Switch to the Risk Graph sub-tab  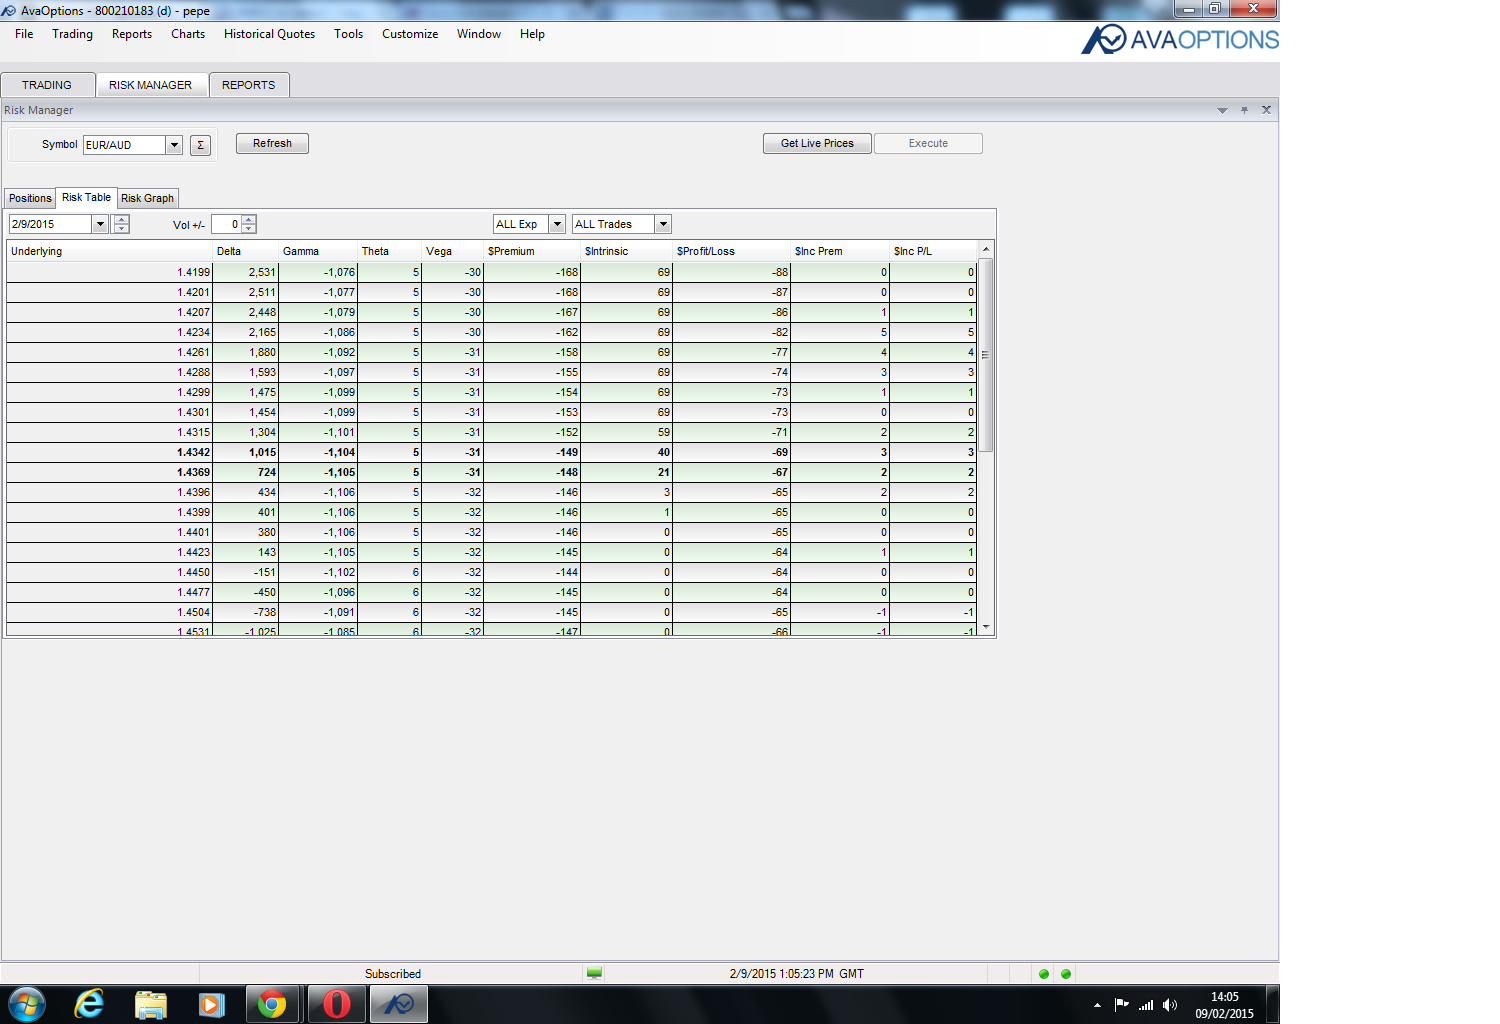(x=147, y=198)
